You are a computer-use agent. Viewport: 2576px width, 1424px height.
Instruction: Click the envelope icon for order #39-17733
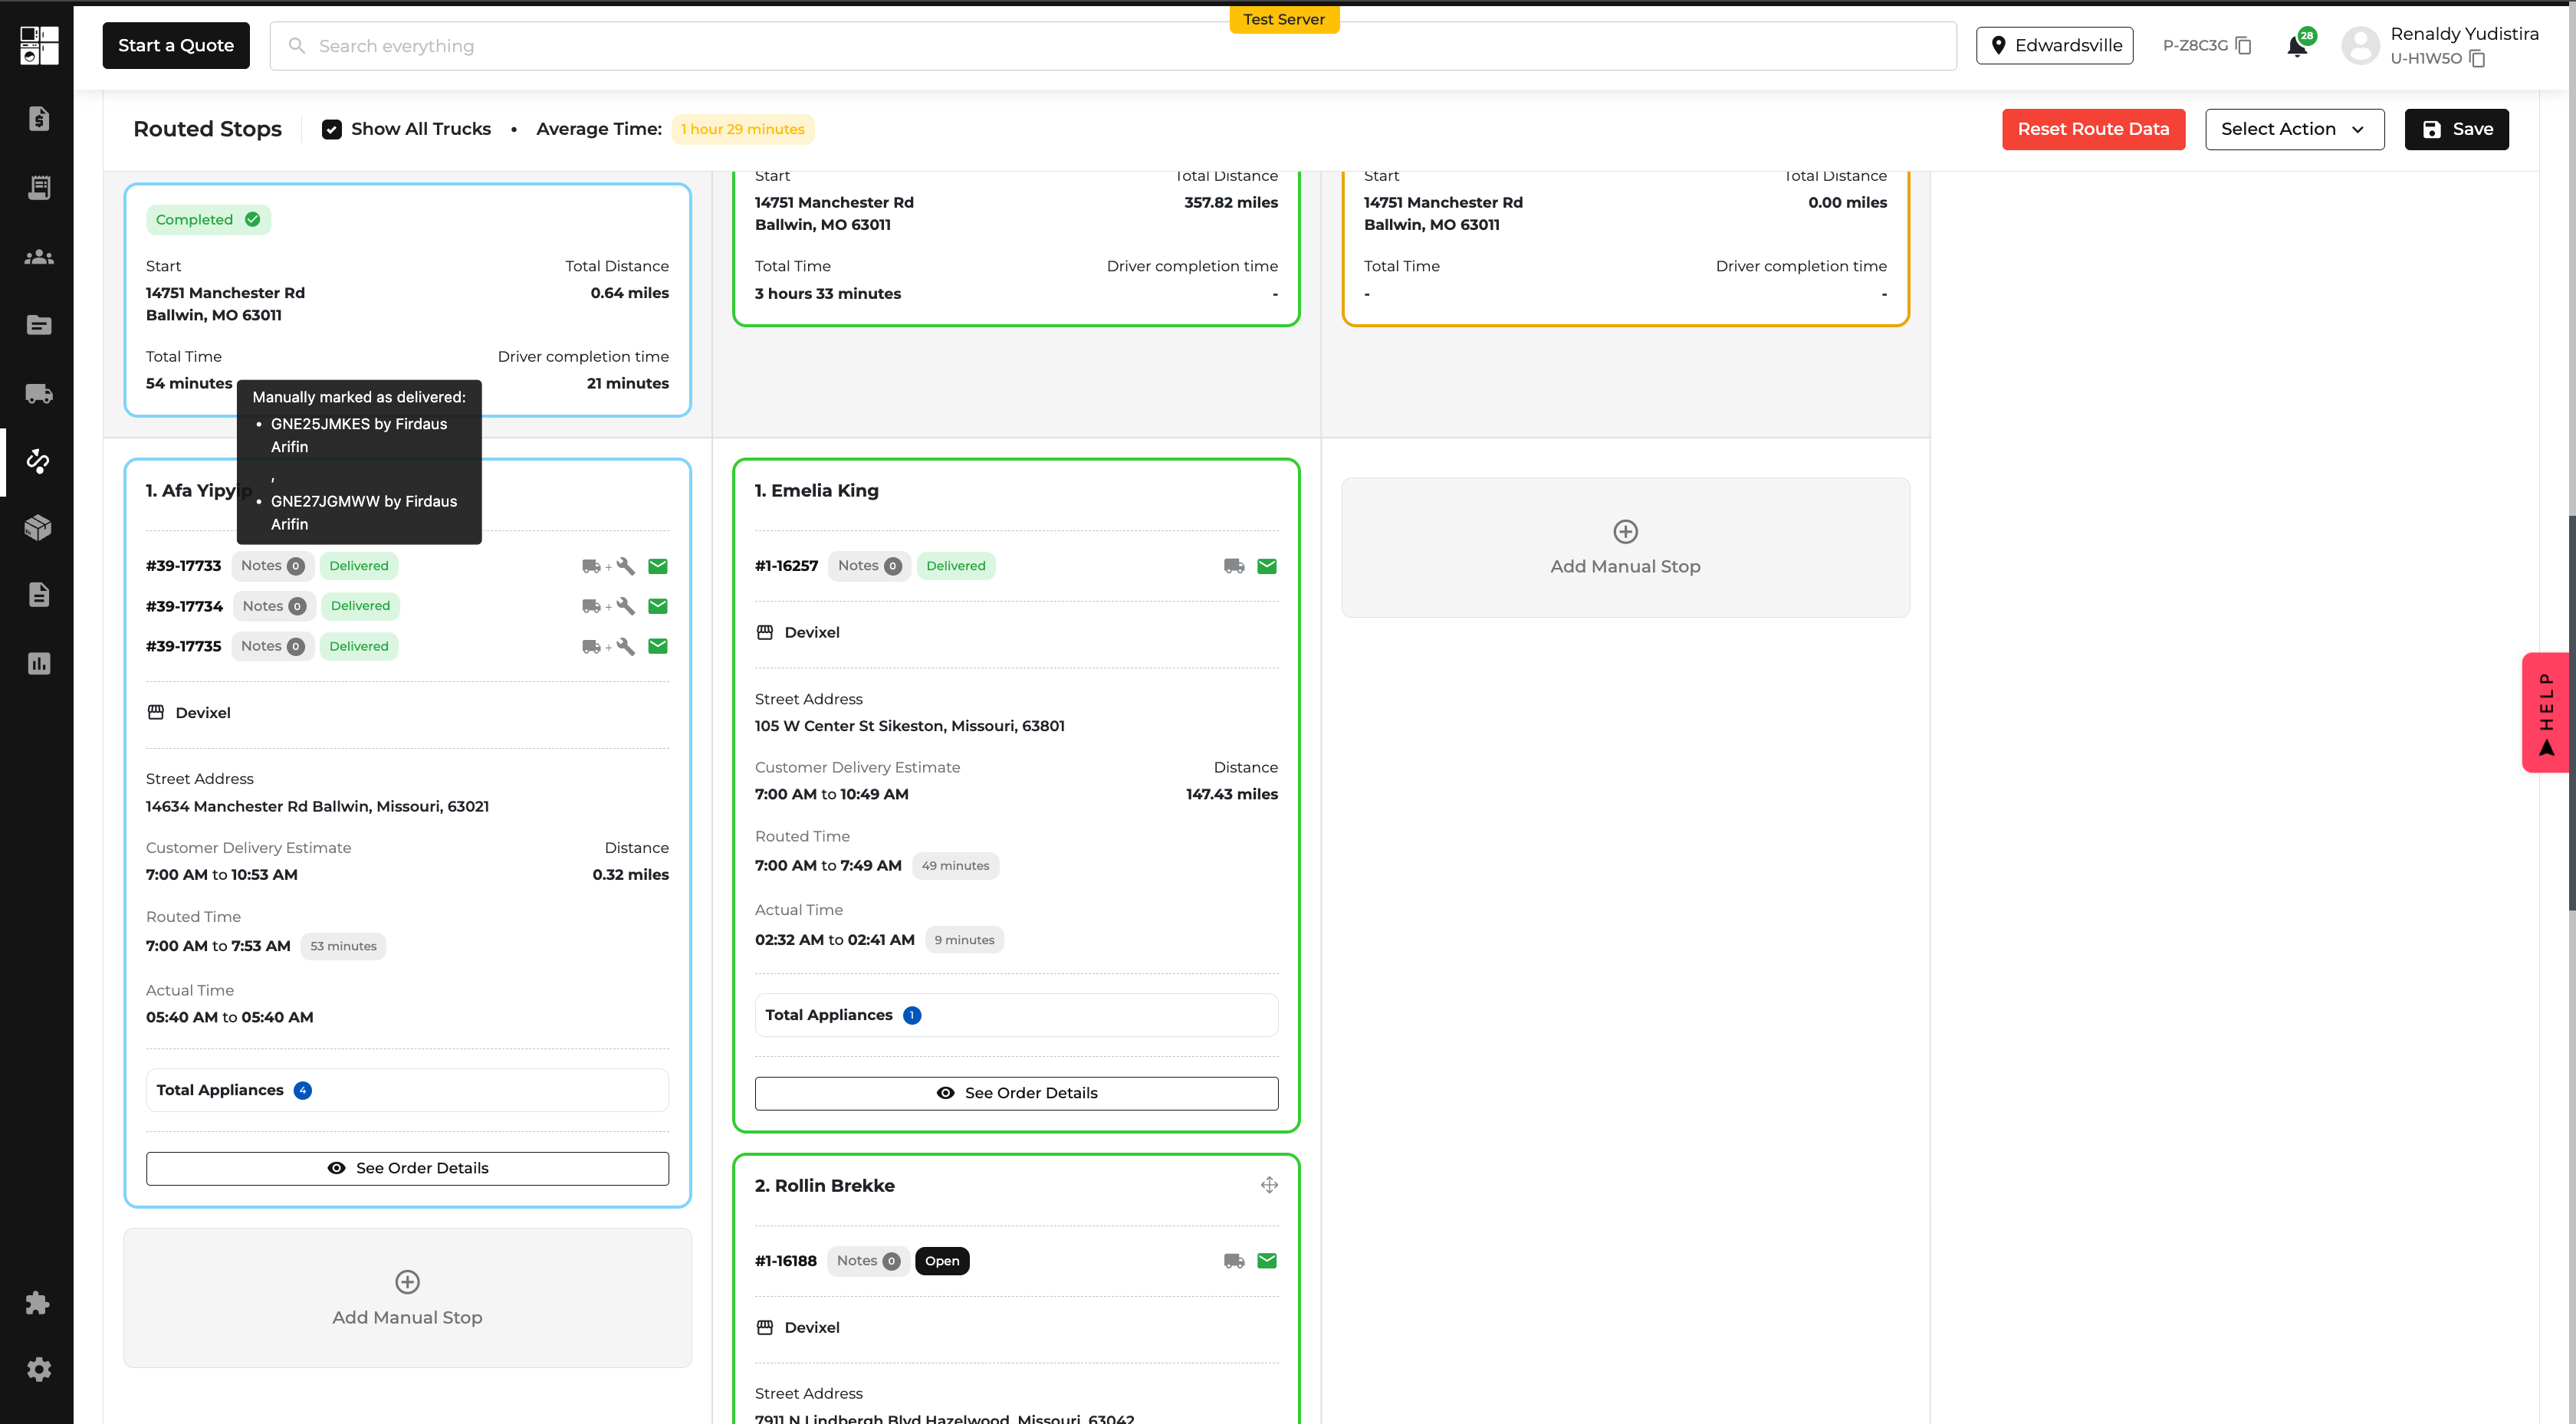[658, 566]
